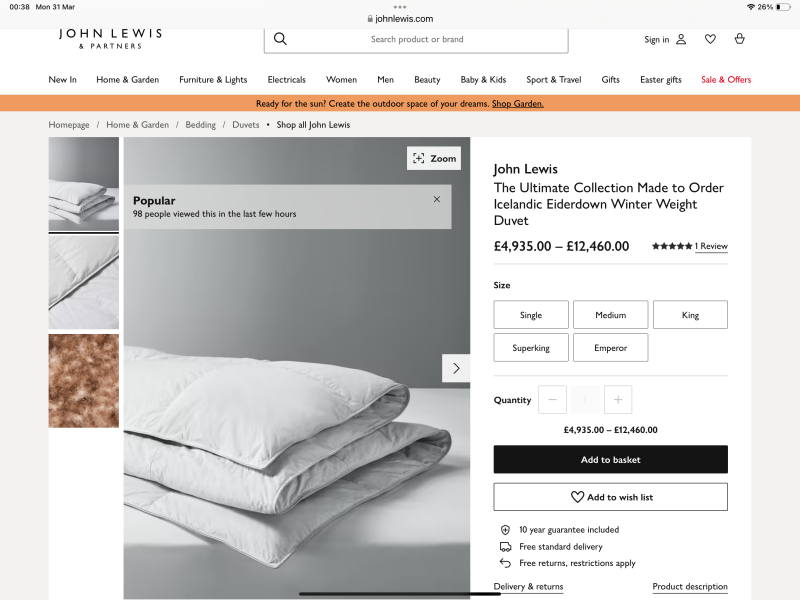Click the johnlewis.com address bar
This screenshot has height=600, width=800.
(400, 19)
